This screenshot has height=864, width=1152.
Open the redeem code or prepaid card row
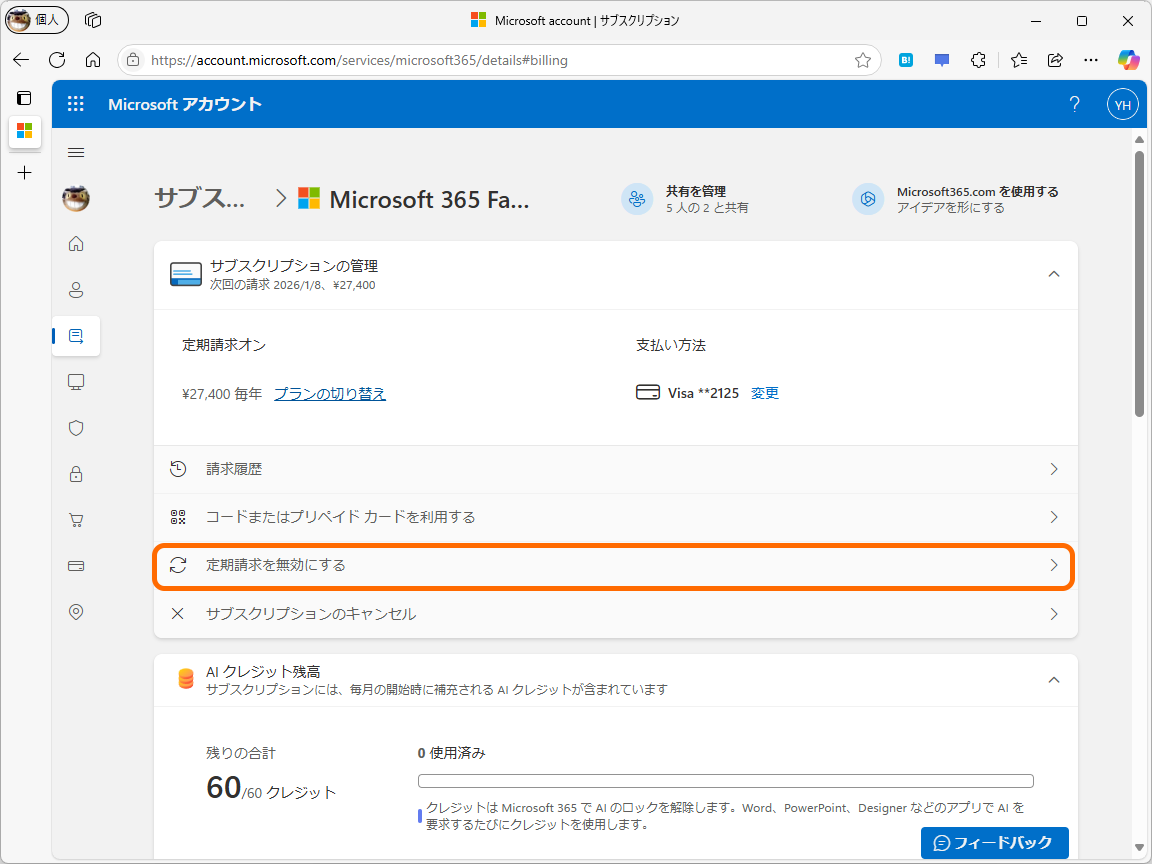click(x=613, y=517)
